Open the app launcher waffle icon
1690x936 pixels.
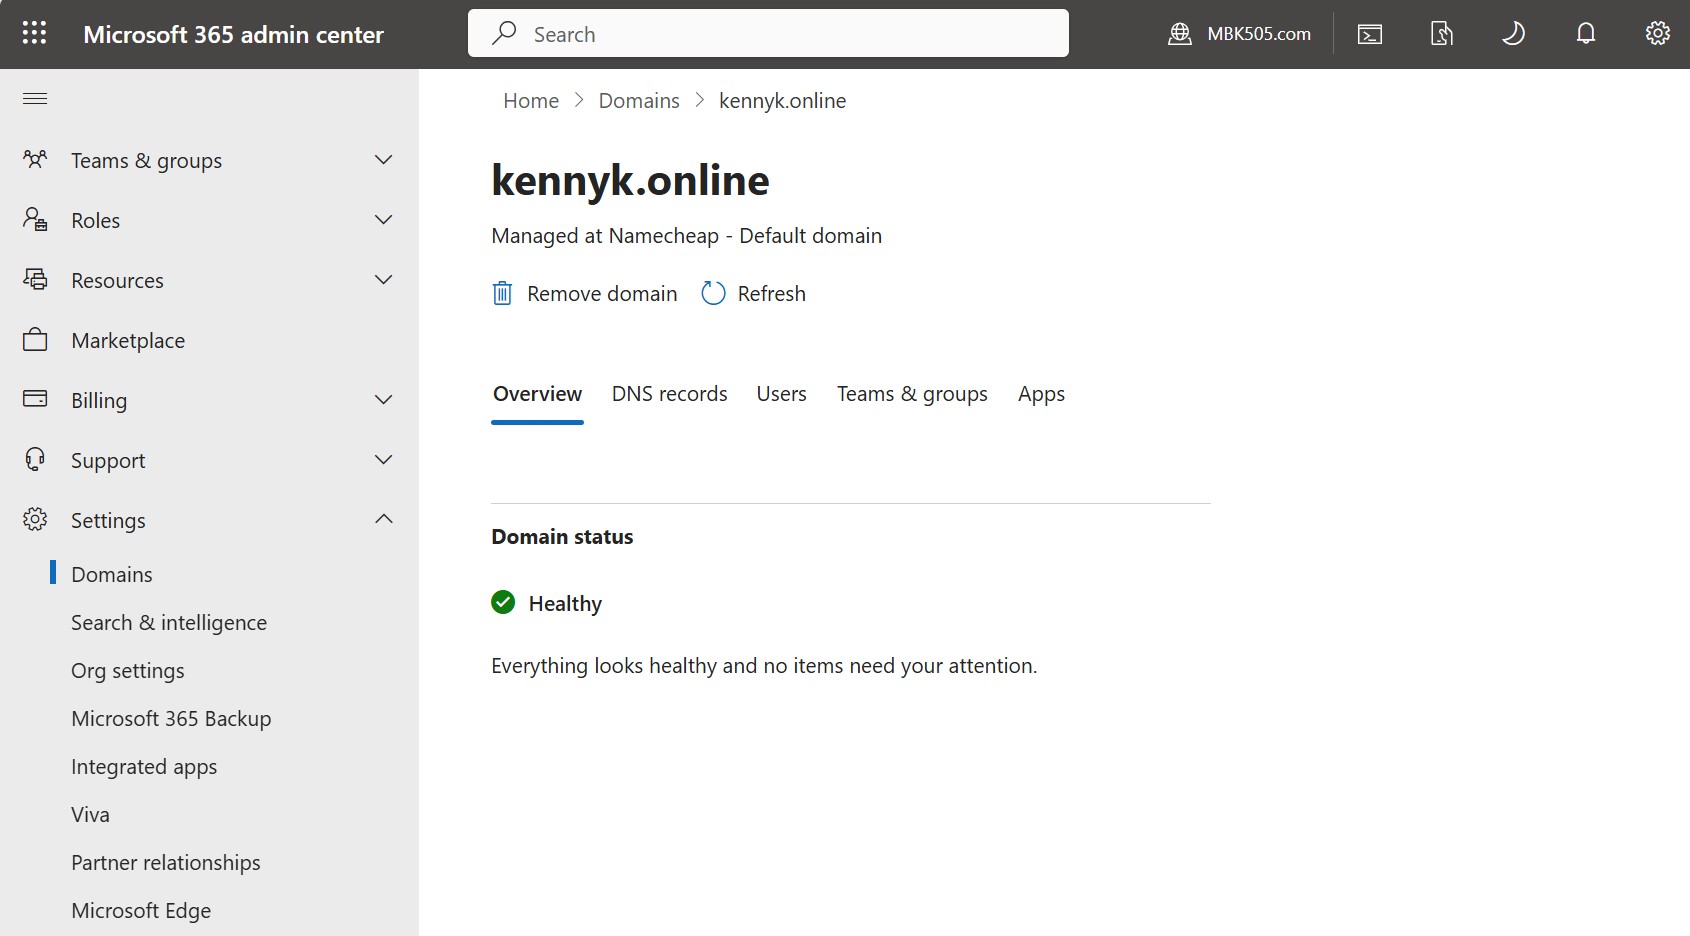(34, 33)
